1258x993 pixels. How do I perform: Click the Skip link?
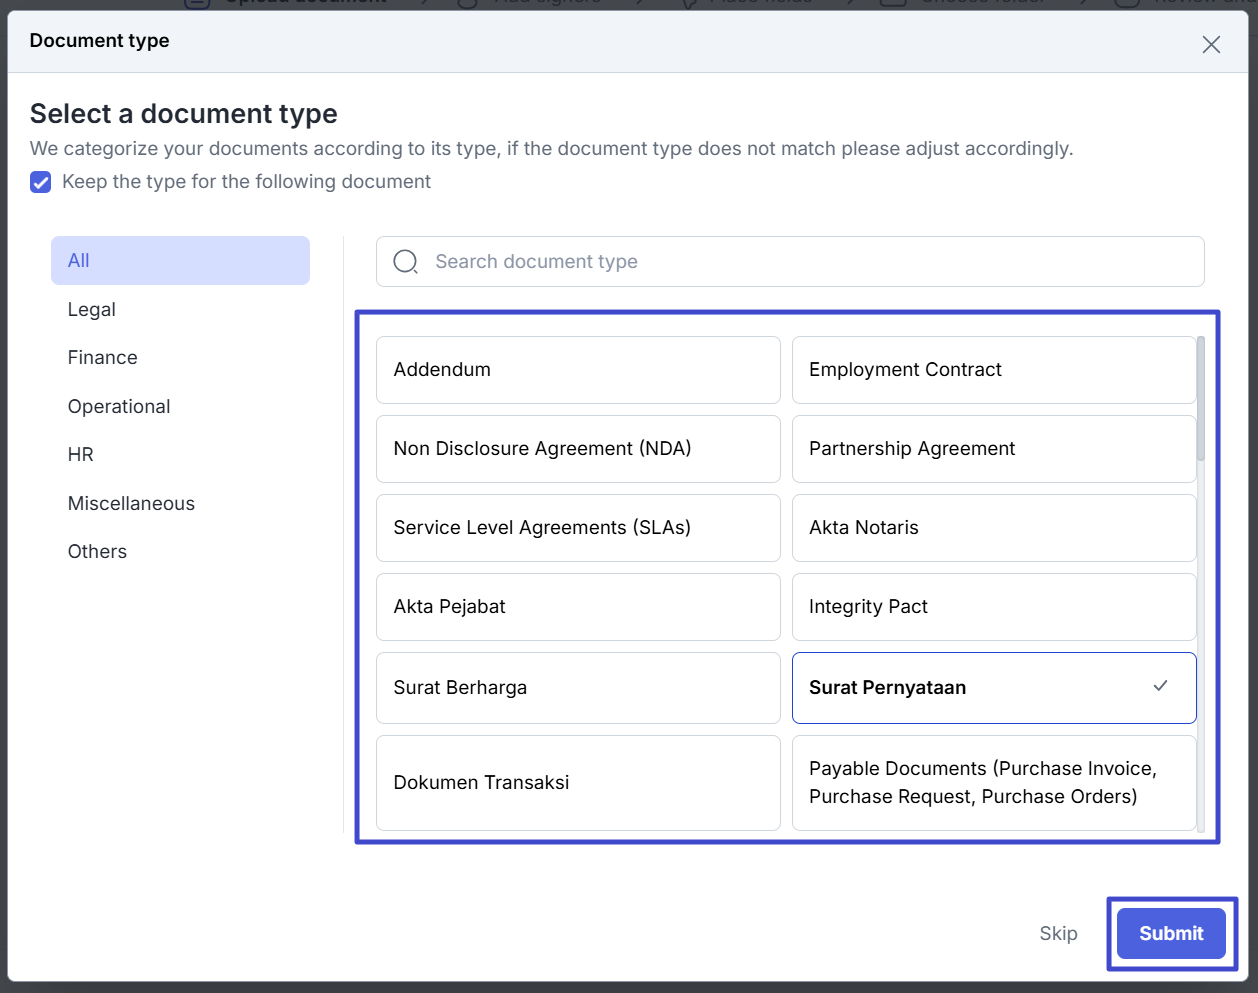pyautogui.click(x=1058, y=934)
